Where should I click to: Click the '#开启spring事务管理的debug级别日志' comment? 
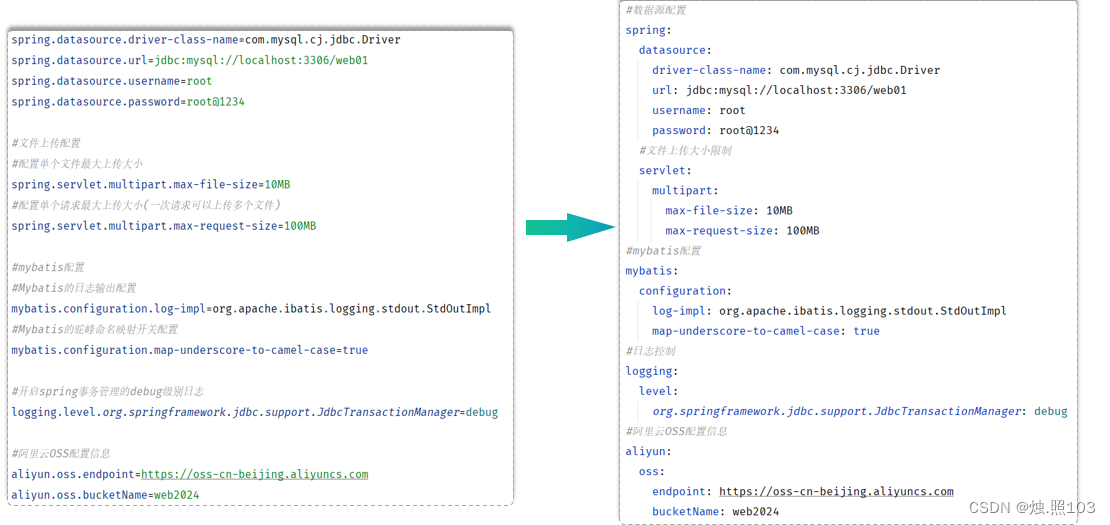pos(108,392)
